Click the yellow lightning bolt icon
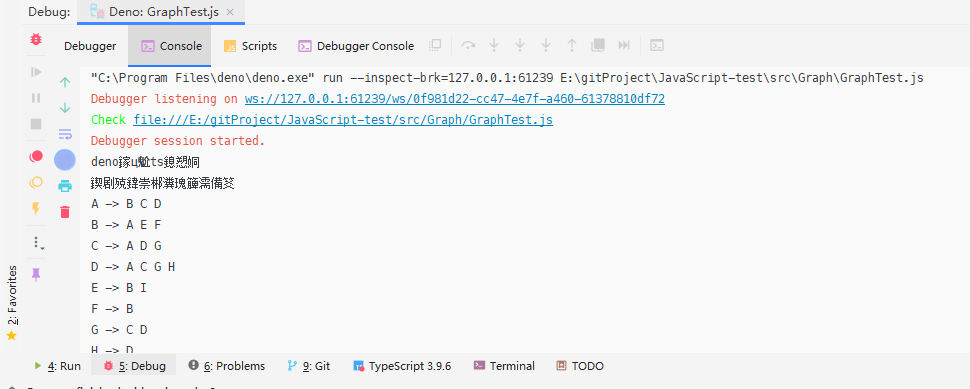This screenshot has width=970, height=389. 36,208
